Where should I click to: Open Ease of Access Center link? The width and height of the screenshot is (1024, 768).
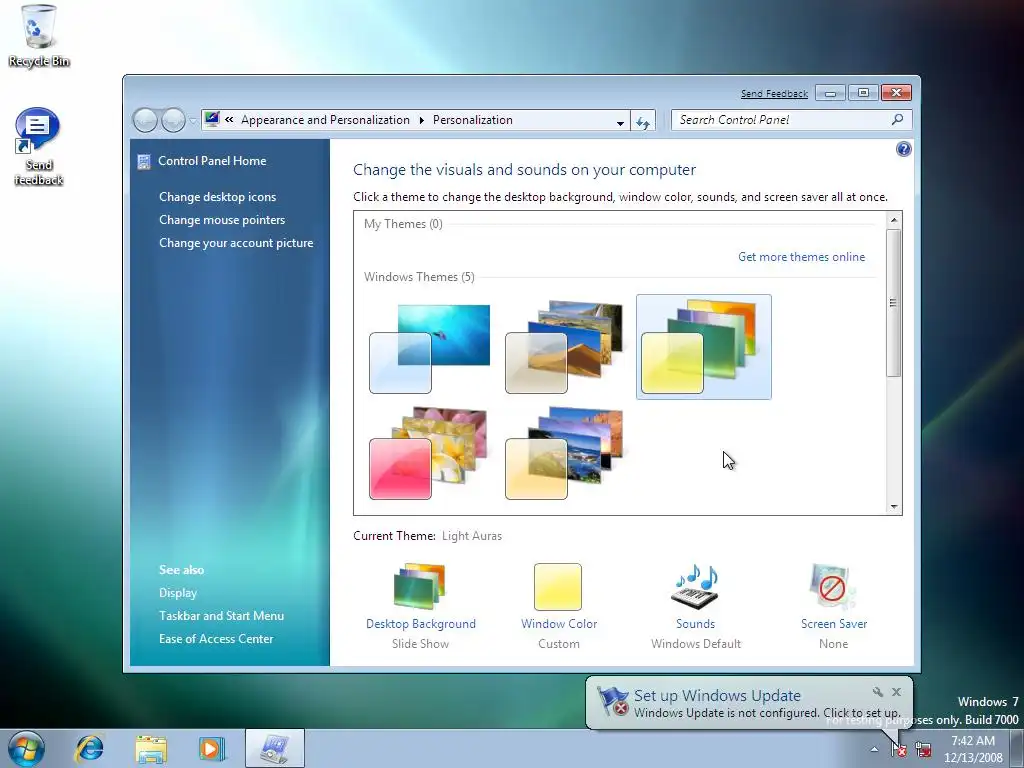click(x=216, y=639)
